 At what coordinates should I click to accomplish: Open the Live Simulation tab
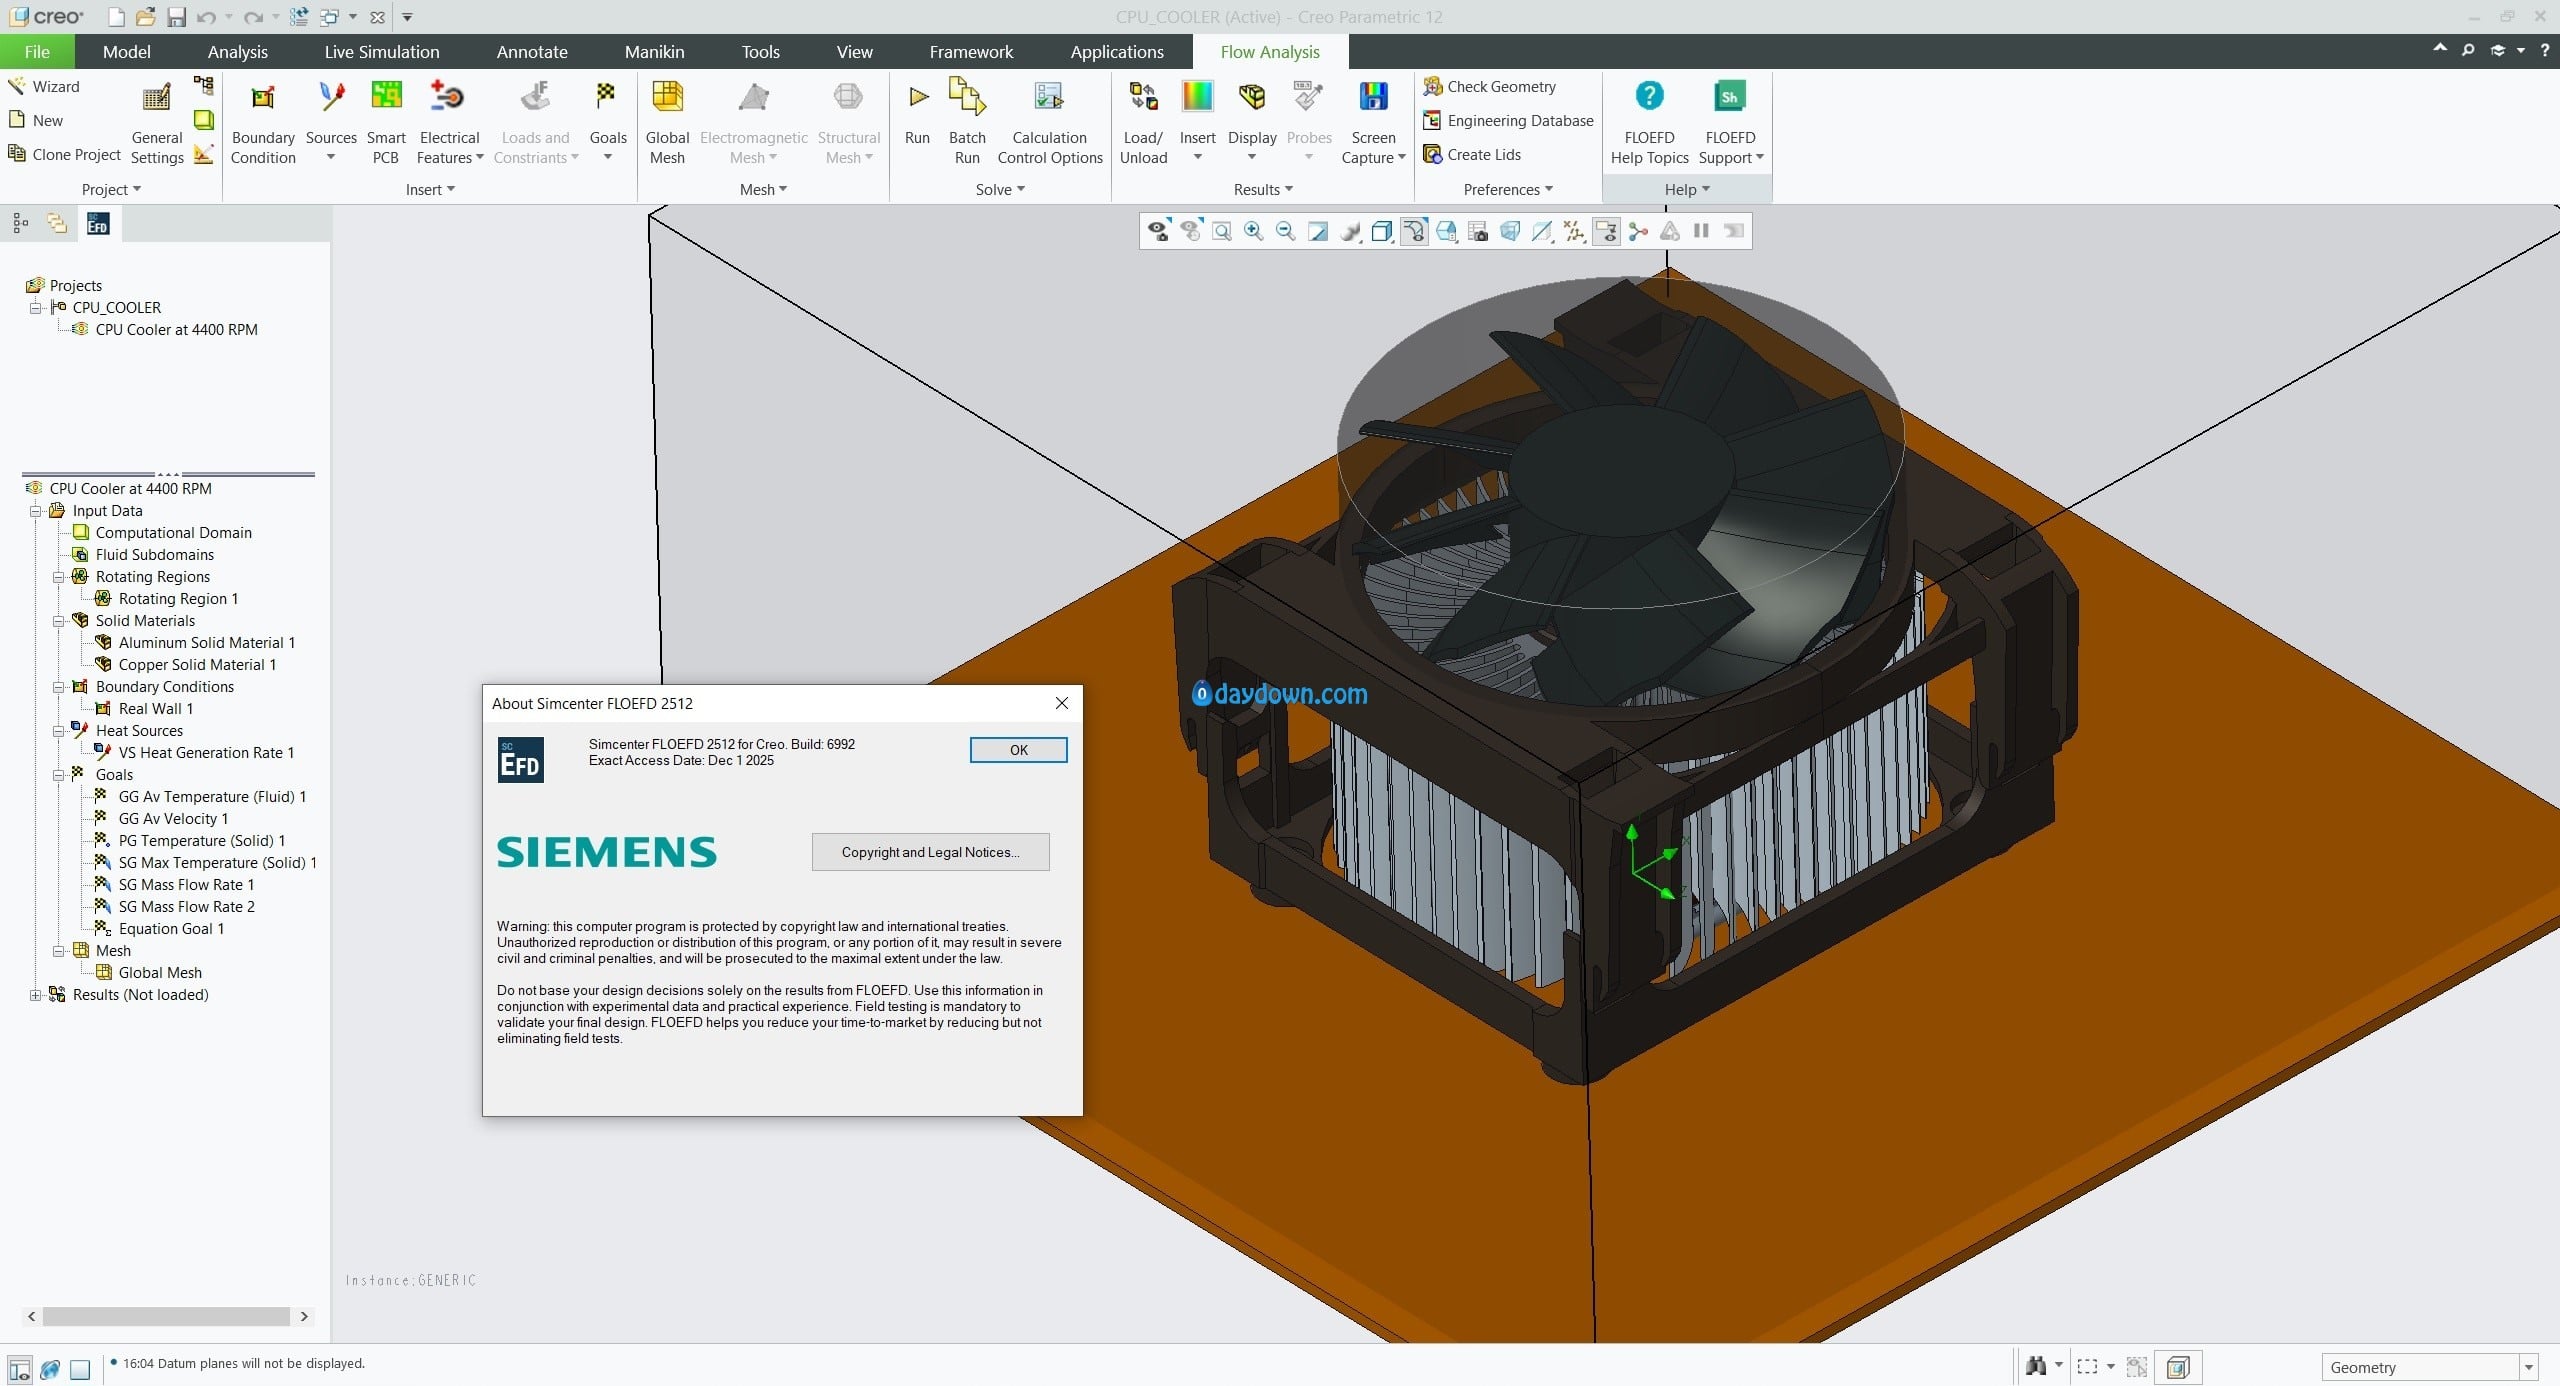(x=381, y=52)
